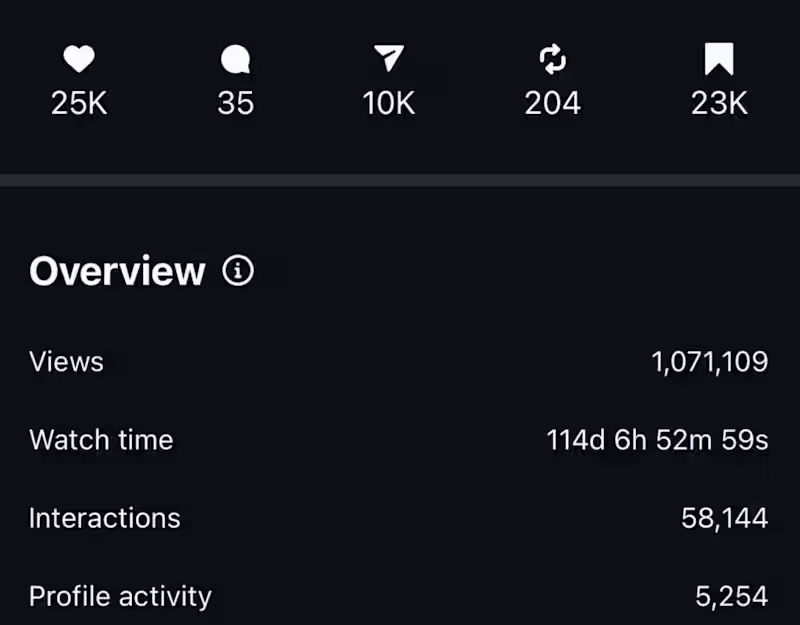This screenshot has width=800, height=625.
Task: Click the reposts arrows icon
Action: pyautogui.click(x=552, y=60)
